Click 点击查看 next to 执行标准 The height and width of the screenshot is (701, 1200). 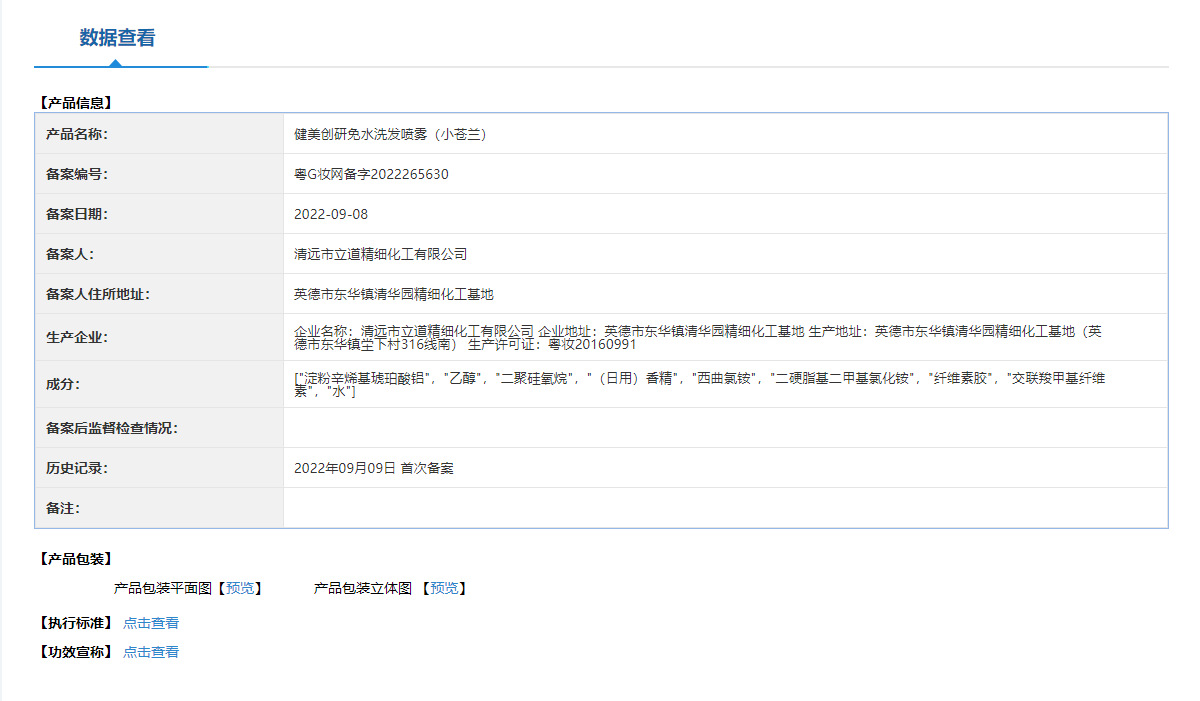tap(151, 623)
